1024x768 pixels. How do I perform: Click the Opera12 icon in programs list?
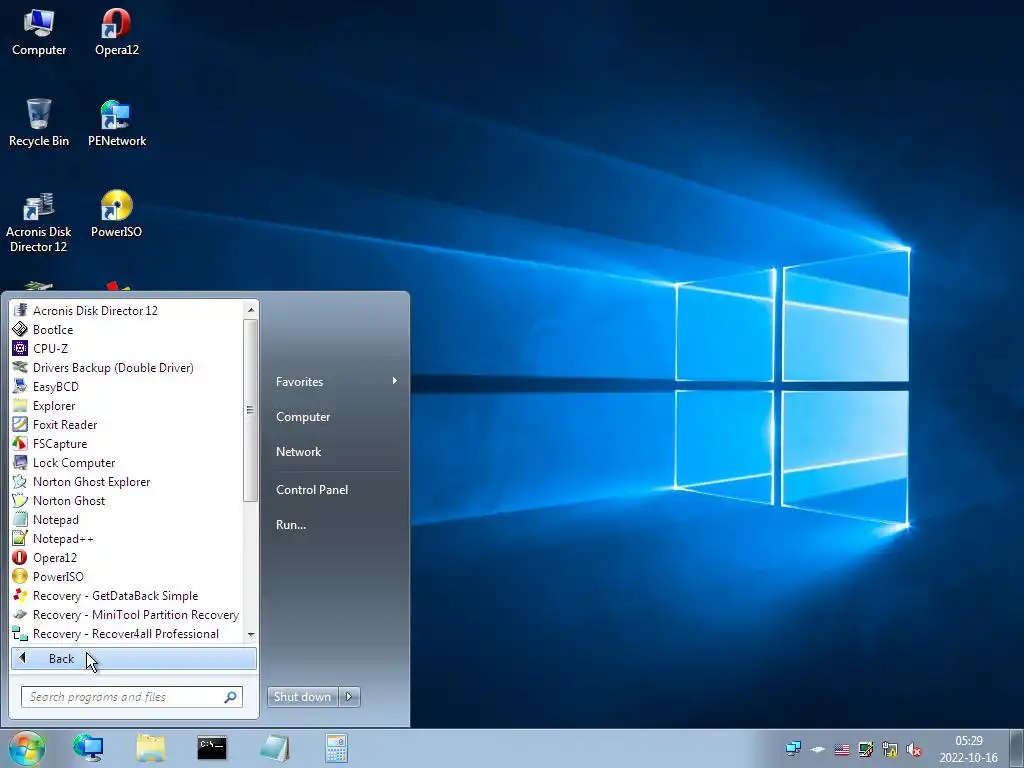[20, 557]
